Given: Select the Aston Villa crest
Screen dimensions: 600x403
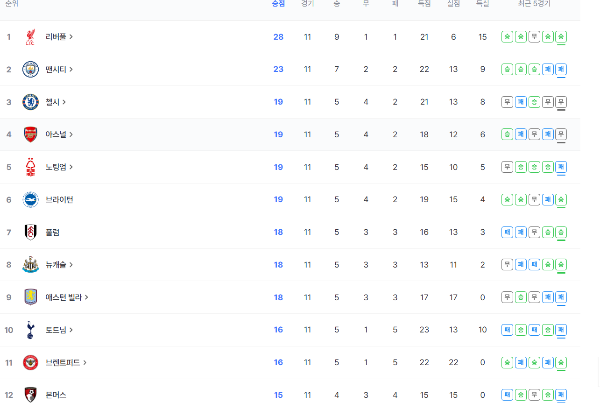Looking at the screenshot, I should coord(31,297).
